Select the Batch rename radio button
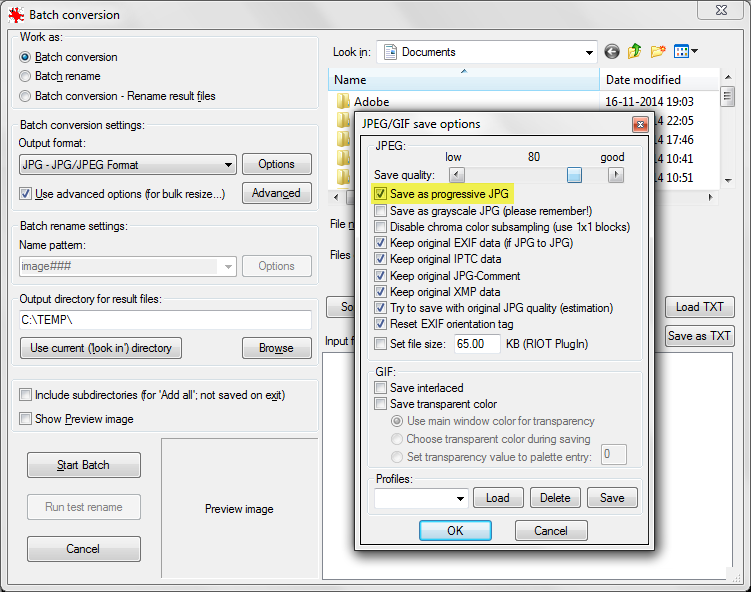 (26, 76)
